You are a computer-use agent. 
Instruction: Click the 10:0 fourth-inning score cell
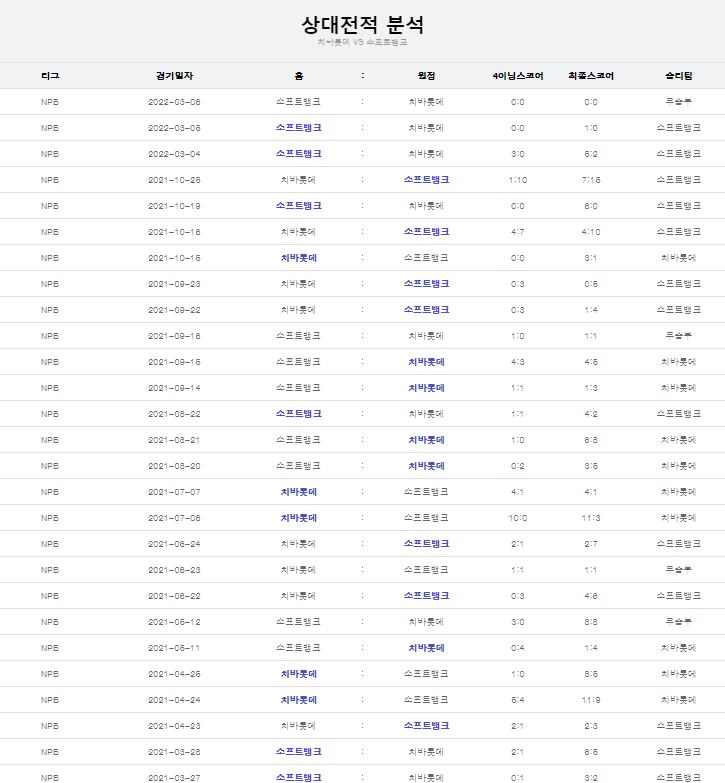518,518
